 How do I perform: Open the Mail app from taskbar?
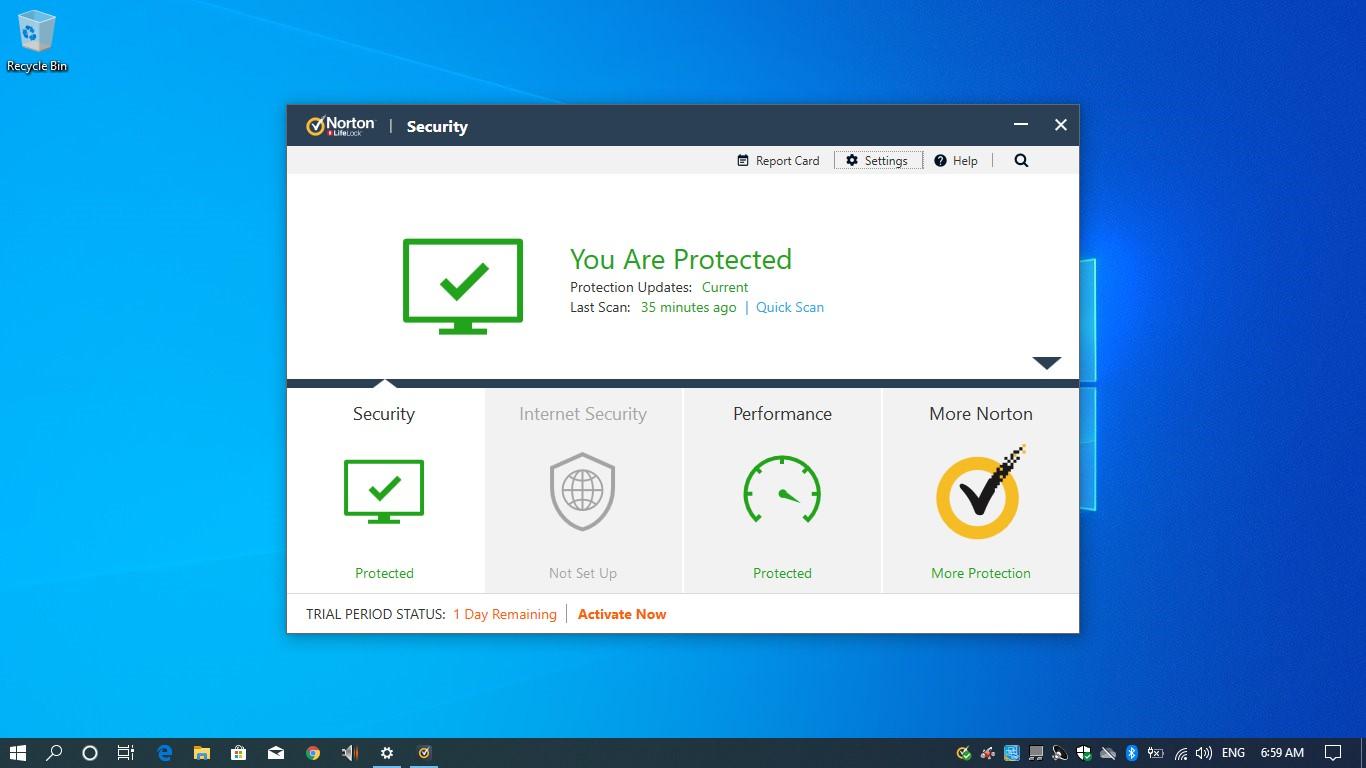pos(276,753)
